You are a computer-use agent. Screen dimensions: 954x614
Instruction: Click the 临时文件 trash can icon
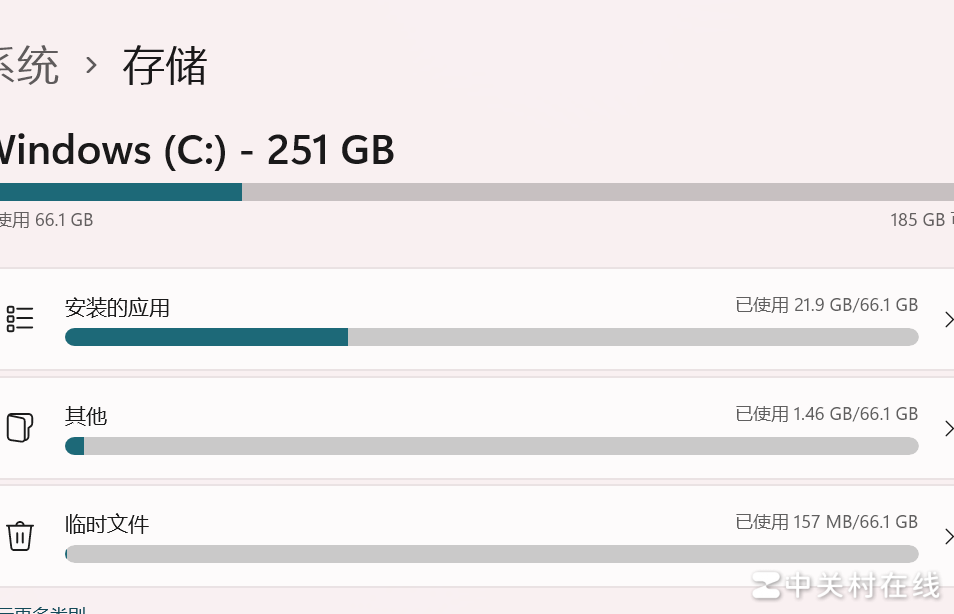coord(20,536)
